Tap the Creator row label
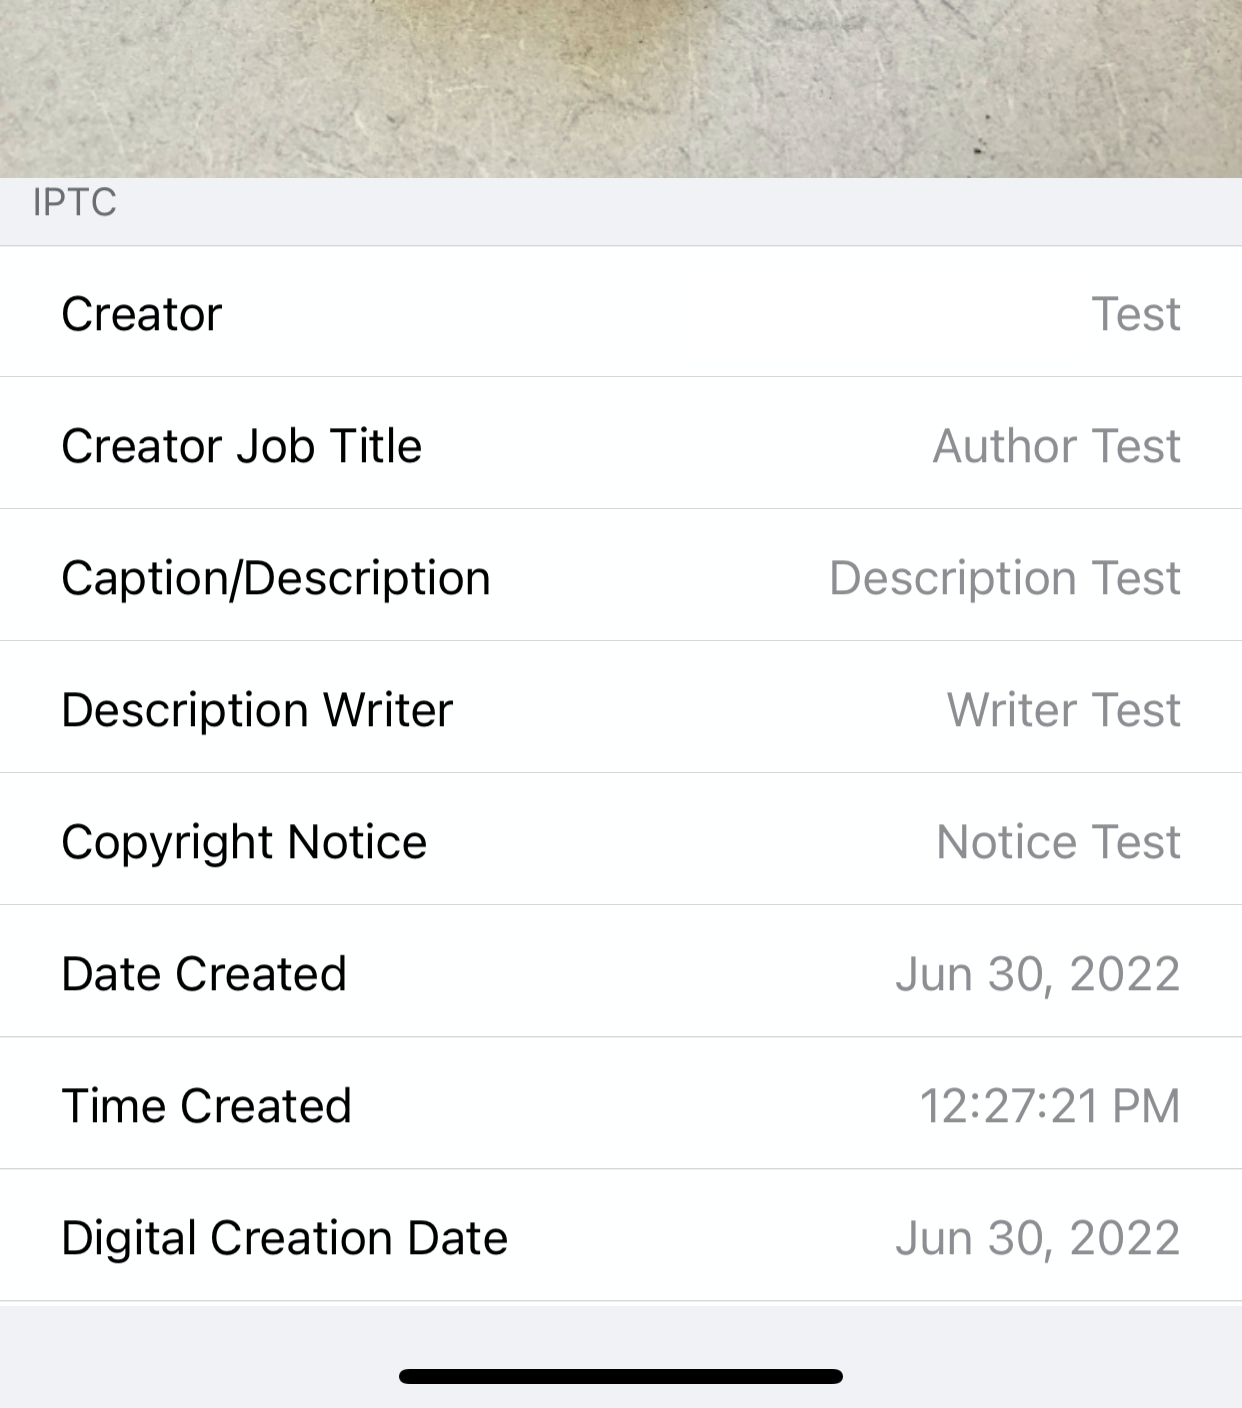The height and width of the screenshot is (1408, 1242). click(141, 314)
